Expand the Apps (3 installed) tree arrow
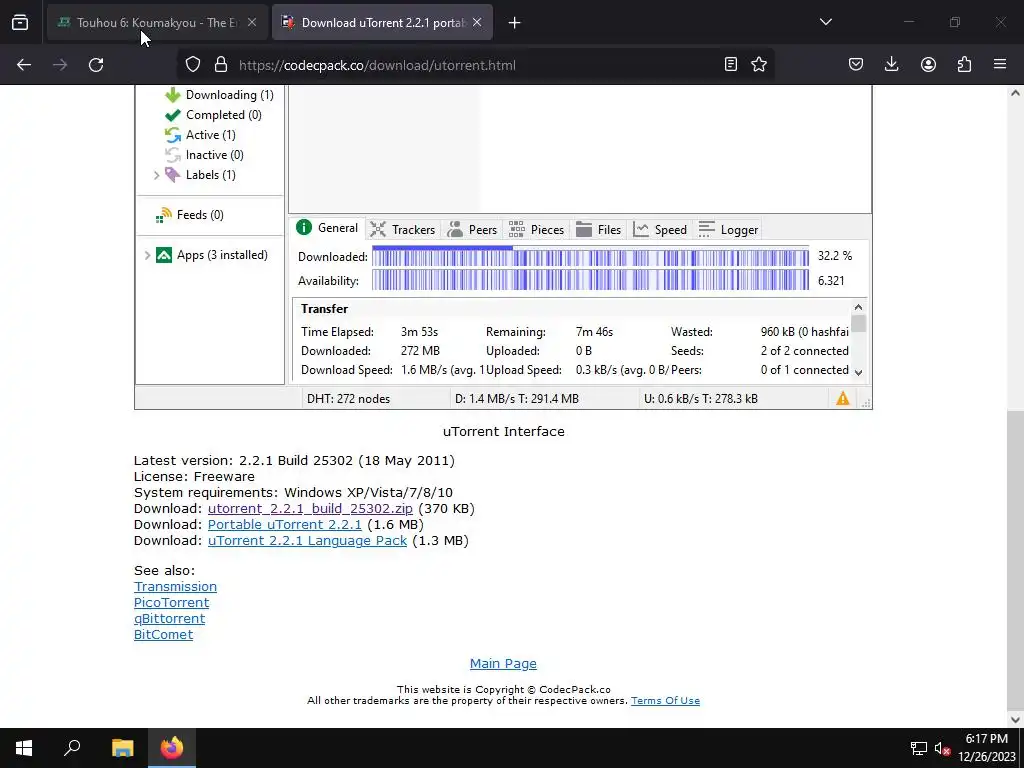 pos(147,255)
